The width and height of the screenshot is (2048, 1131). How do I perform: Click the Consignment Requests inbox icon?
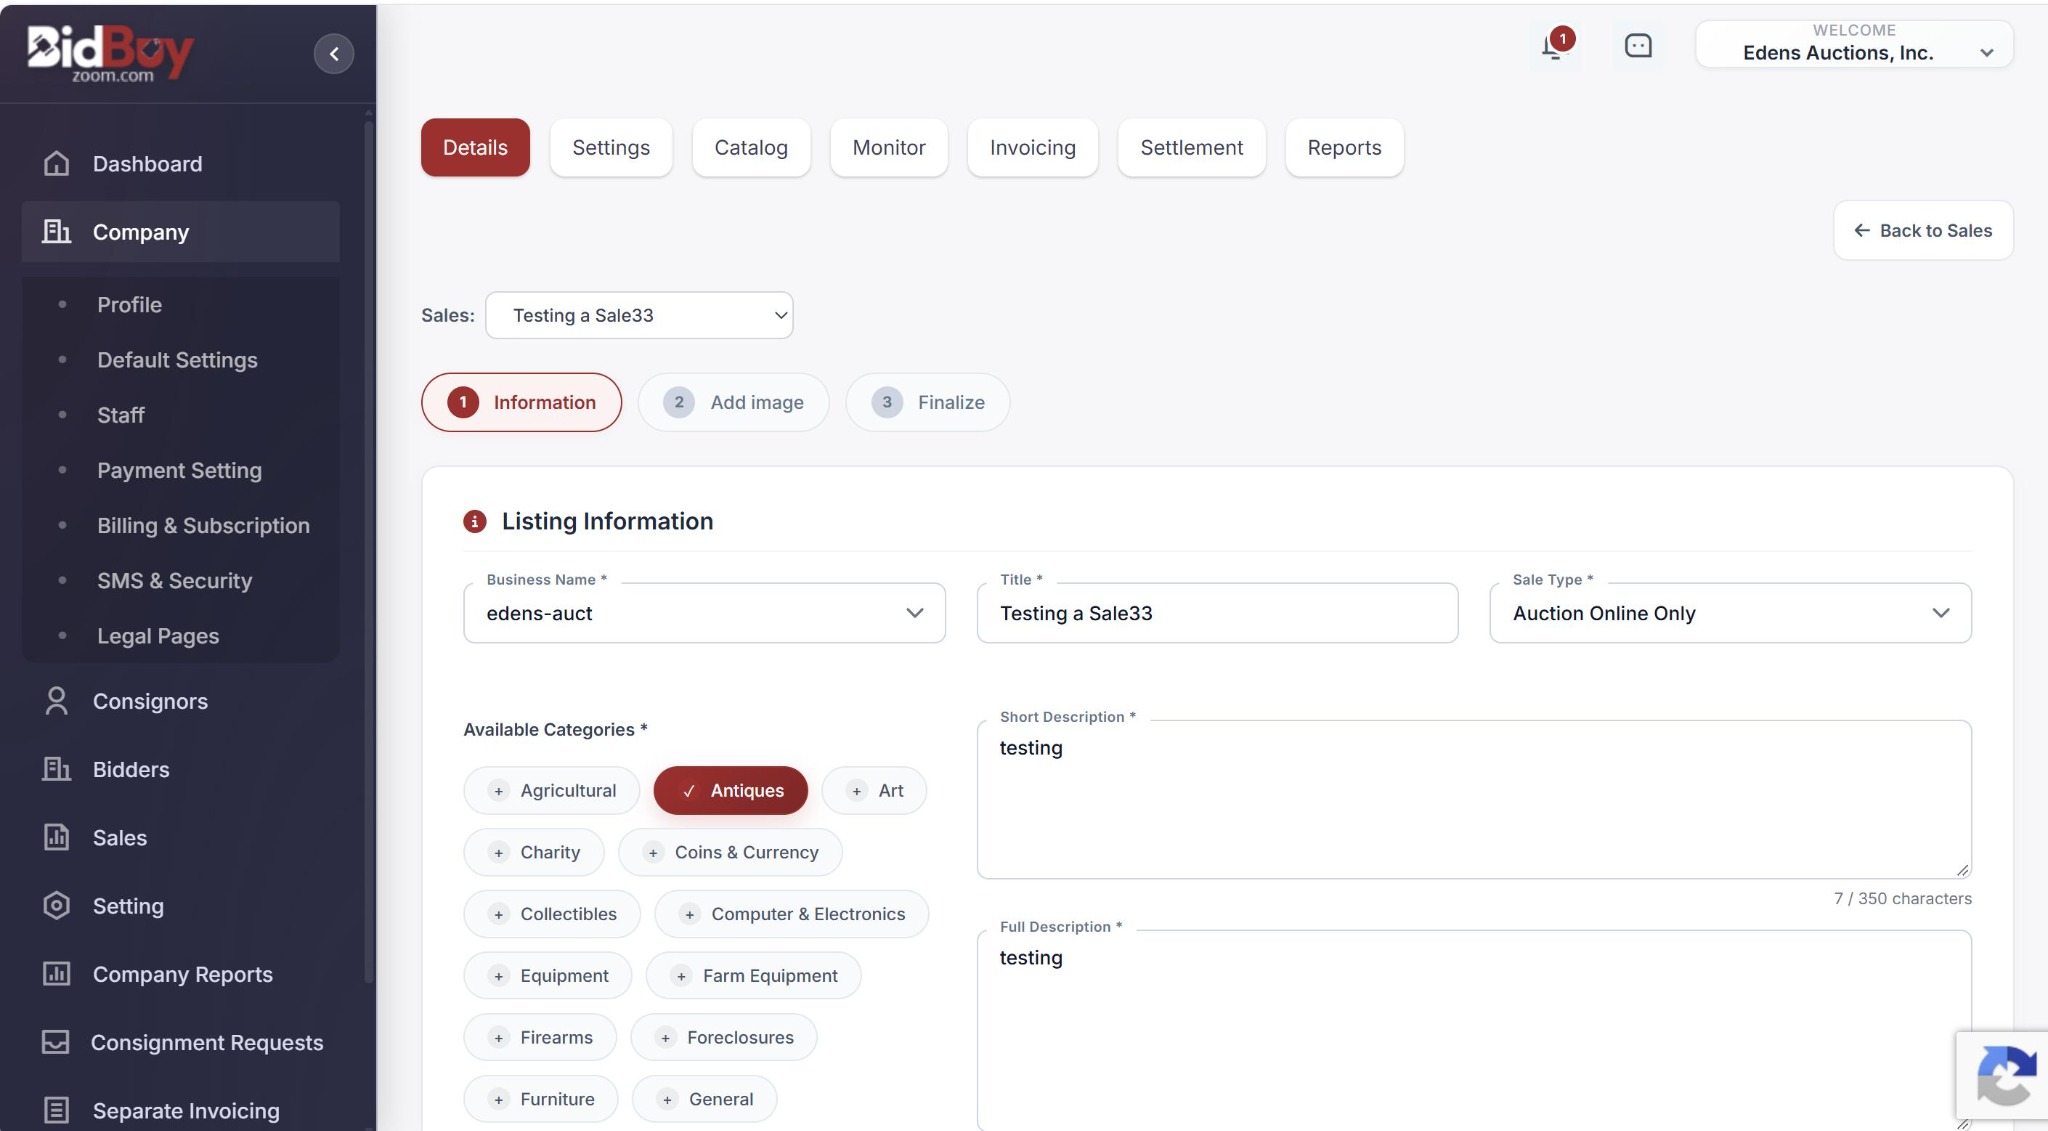point(56,1042)
